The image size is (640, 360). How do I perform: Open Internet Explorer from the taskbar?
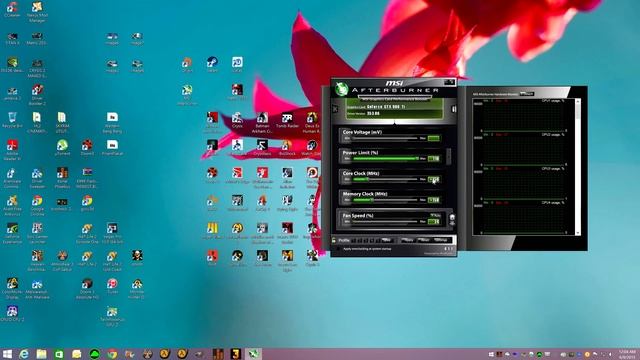(x=24, y=354)
